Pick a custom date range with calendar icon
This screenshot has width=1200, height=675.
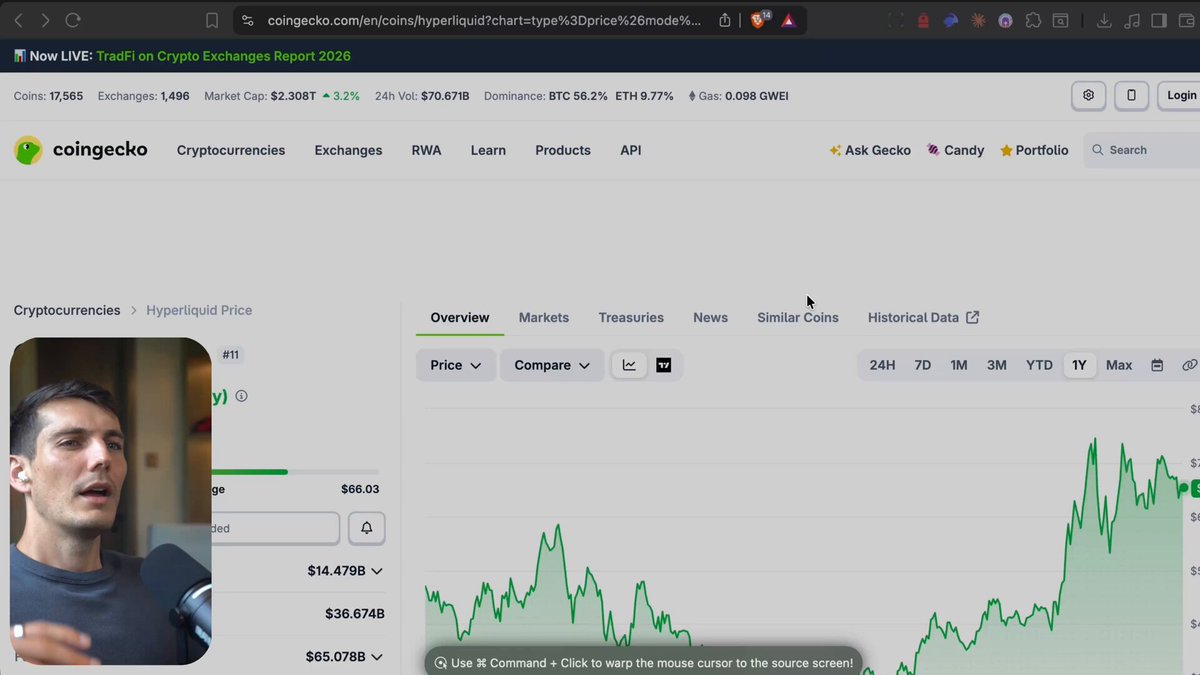click(x=1157, y=365)
